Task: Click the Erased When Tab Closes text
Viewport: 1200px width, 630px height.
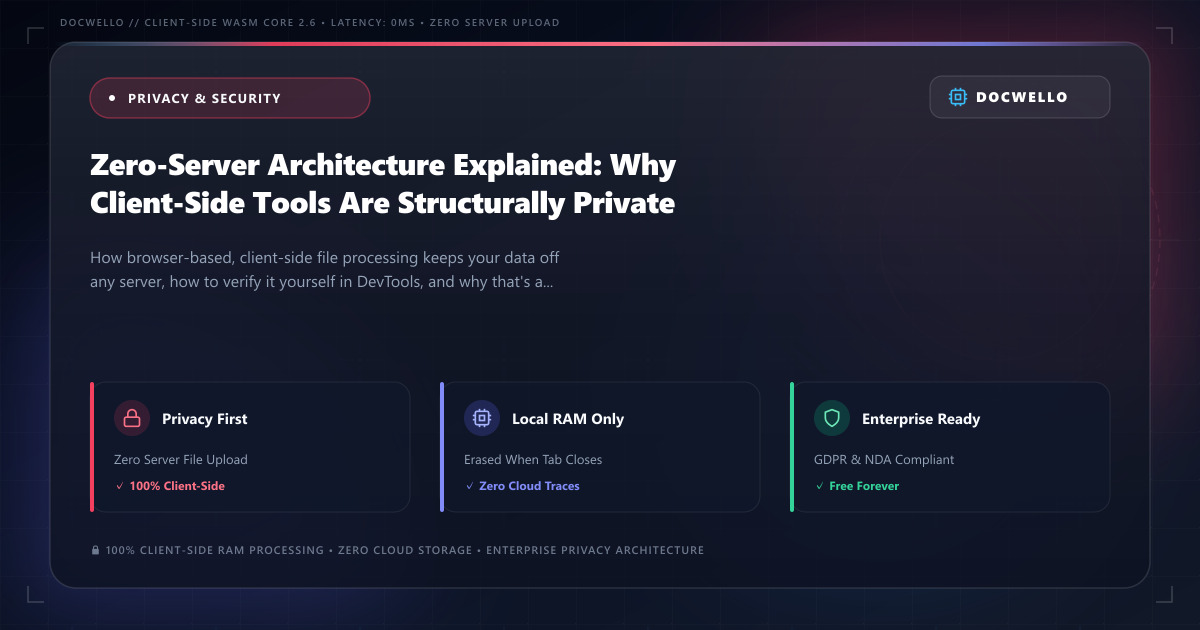Action: click(x=533, y=460)
